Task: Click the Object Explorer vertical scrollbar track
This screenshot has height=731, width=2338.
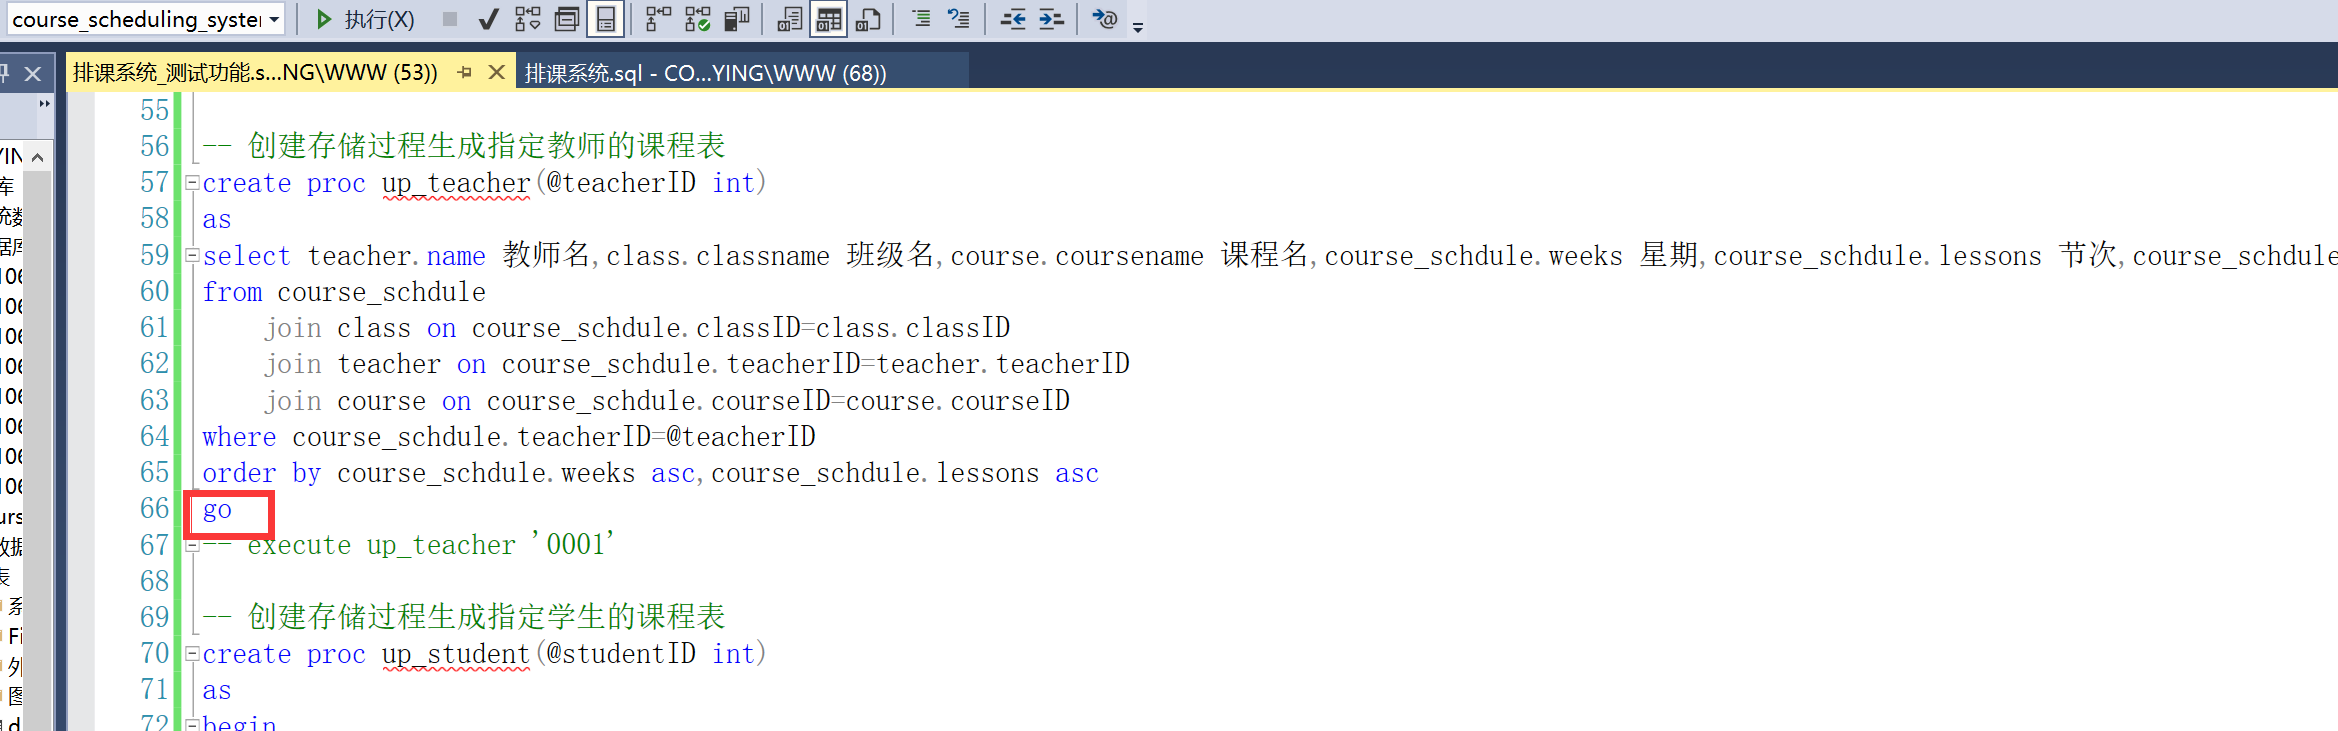Action: [x=37, y=450]
